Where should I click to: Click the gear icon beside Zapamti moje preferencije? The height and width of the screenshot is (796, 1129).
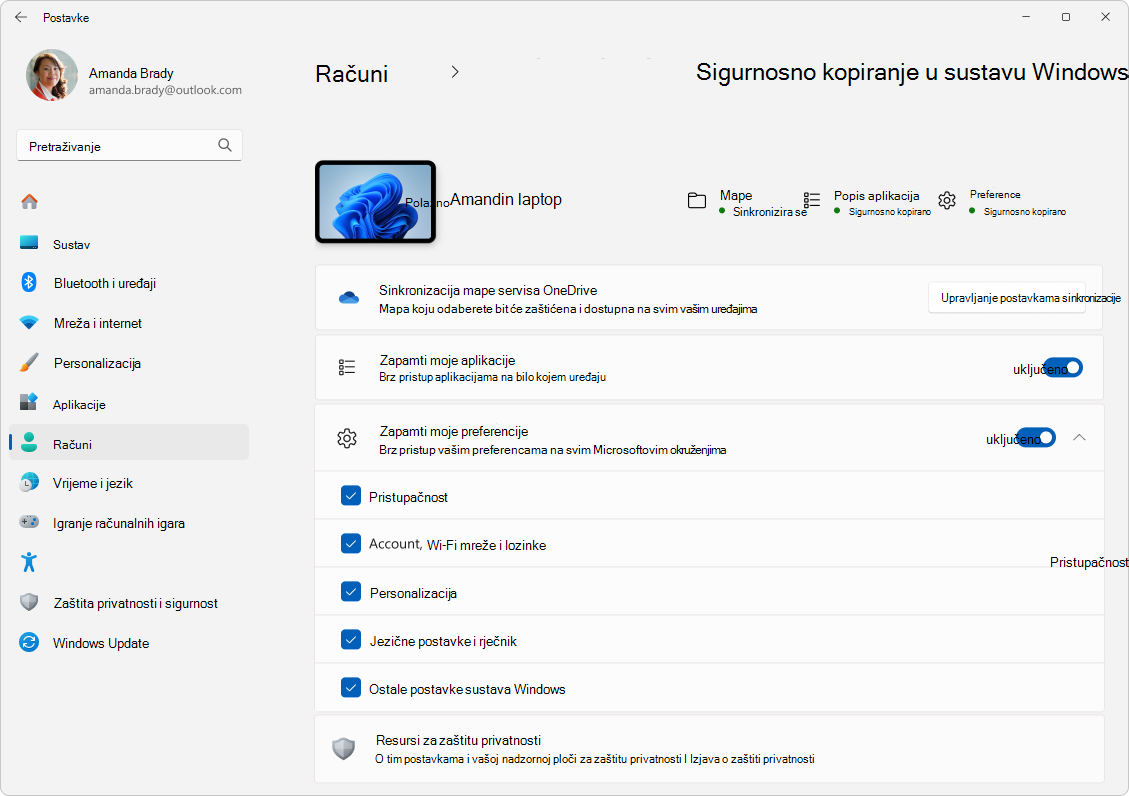point(347,438)
